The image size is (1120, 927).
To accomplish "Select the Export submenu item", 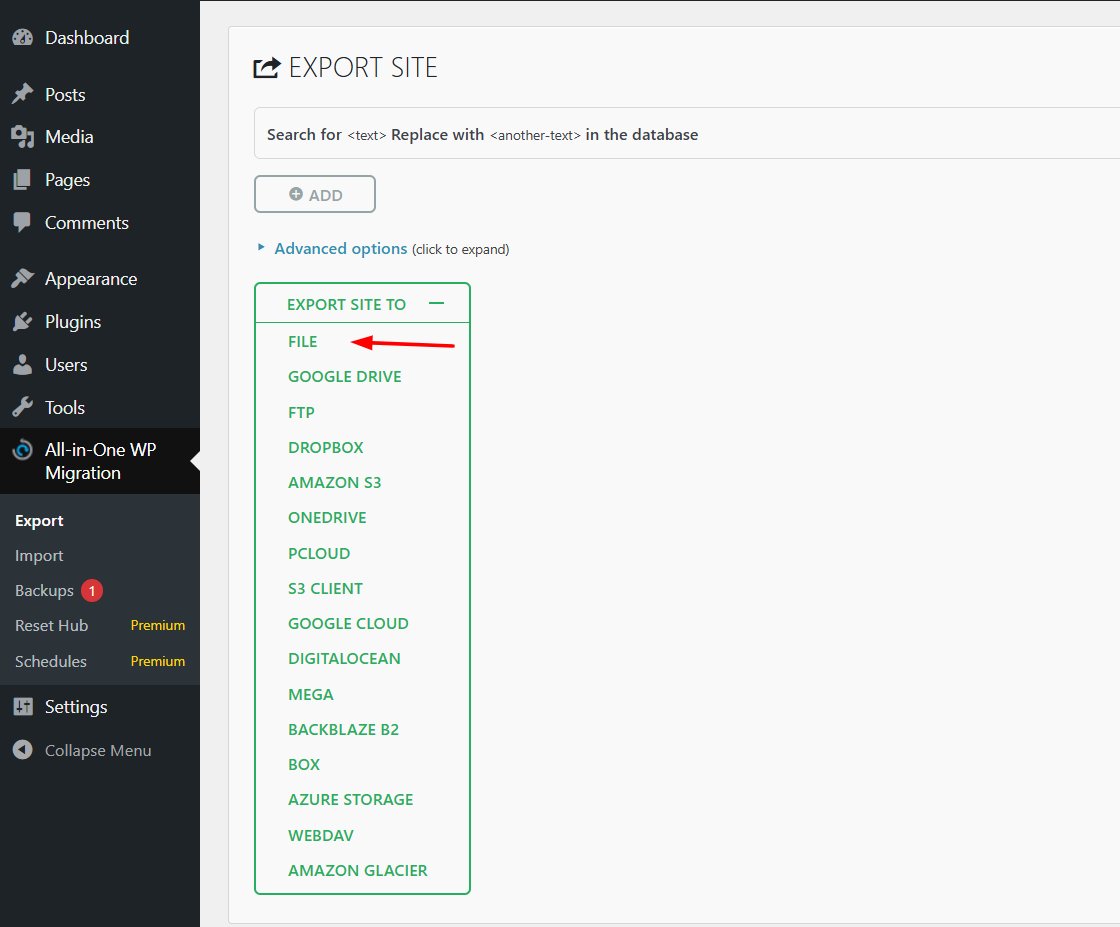I will (39, 521).
